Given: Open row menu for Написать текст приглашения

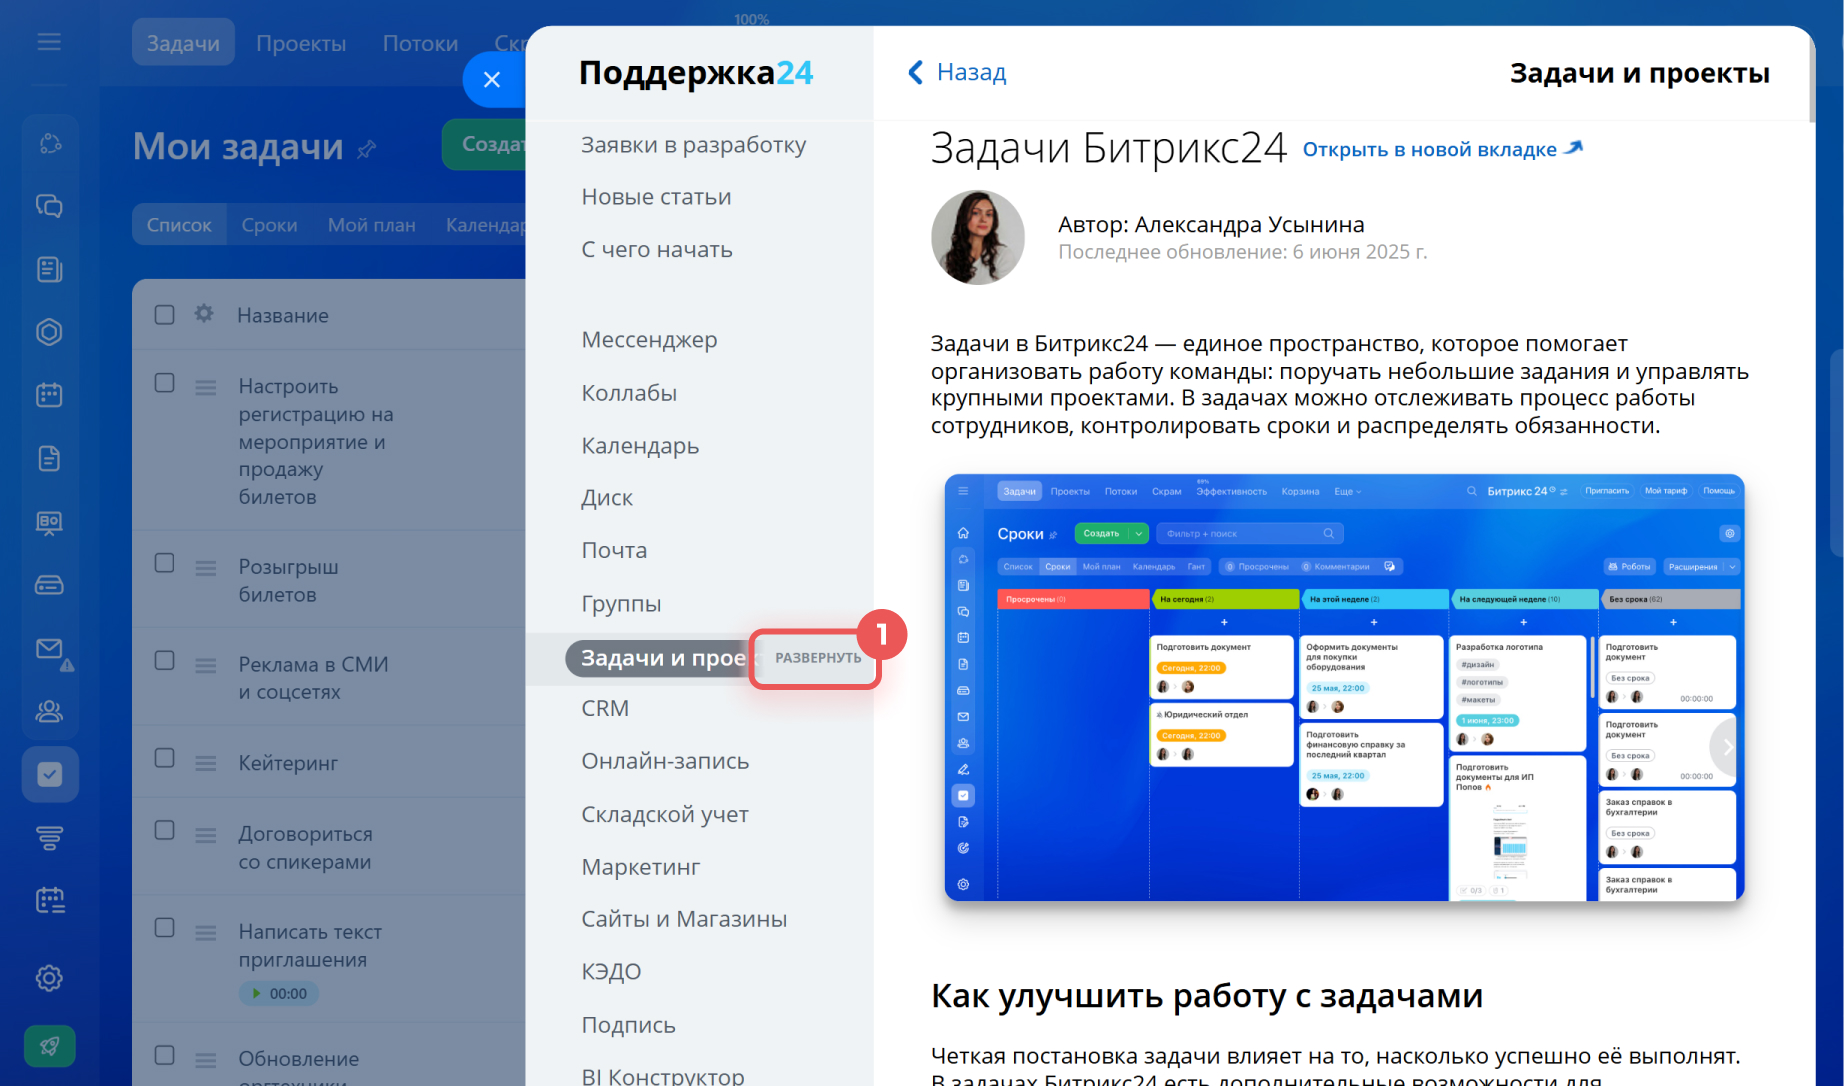Looking at the screenshot, I should click(206, 933).
